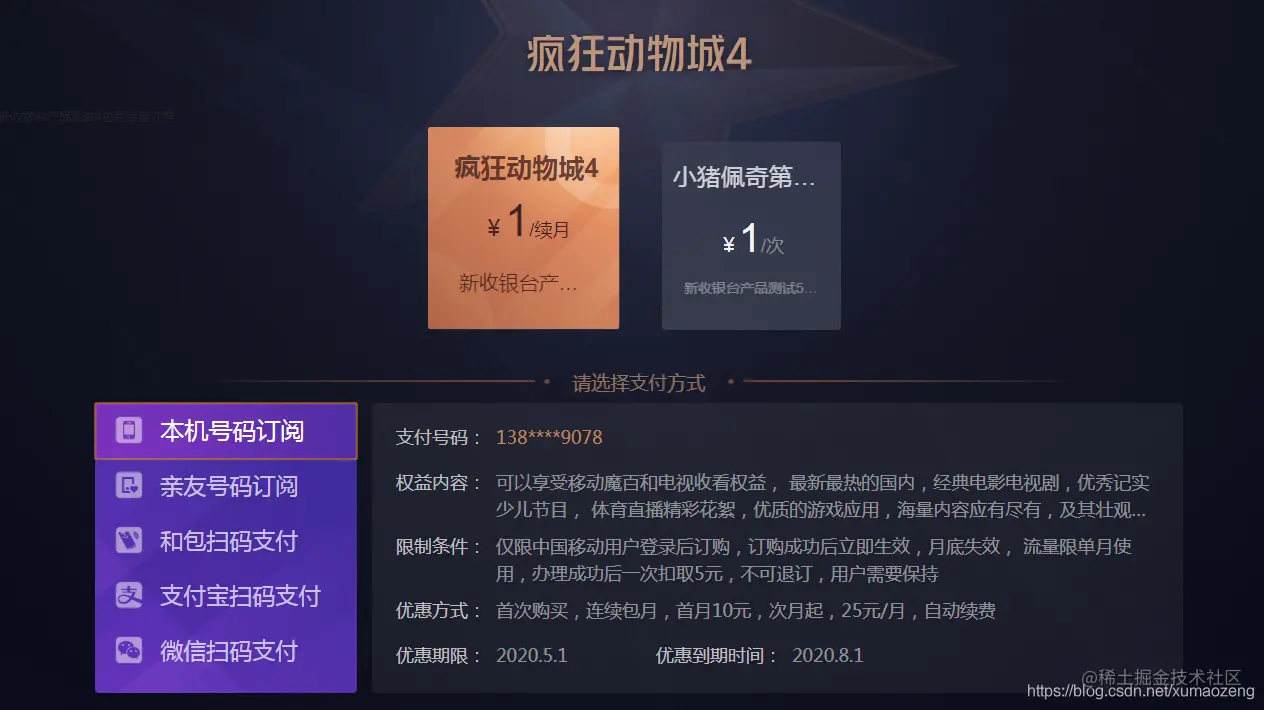Click the hand icon beside 和包扫码支付

tap(127, 541)
